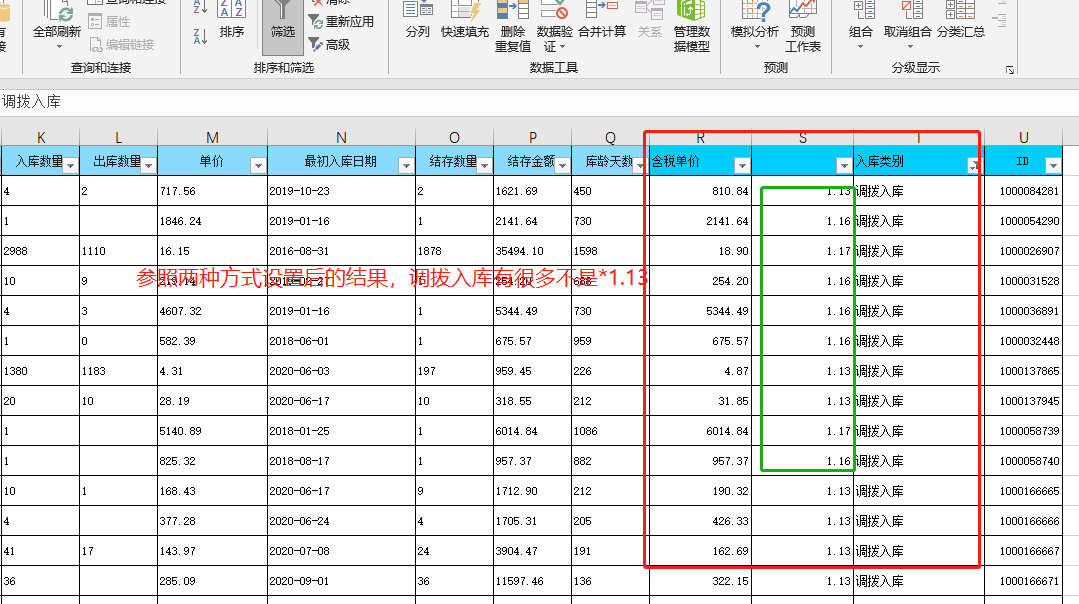Click the 关系 relationships icon
This screenshot has height=604, width=1079.
click(x=649, y=21)
